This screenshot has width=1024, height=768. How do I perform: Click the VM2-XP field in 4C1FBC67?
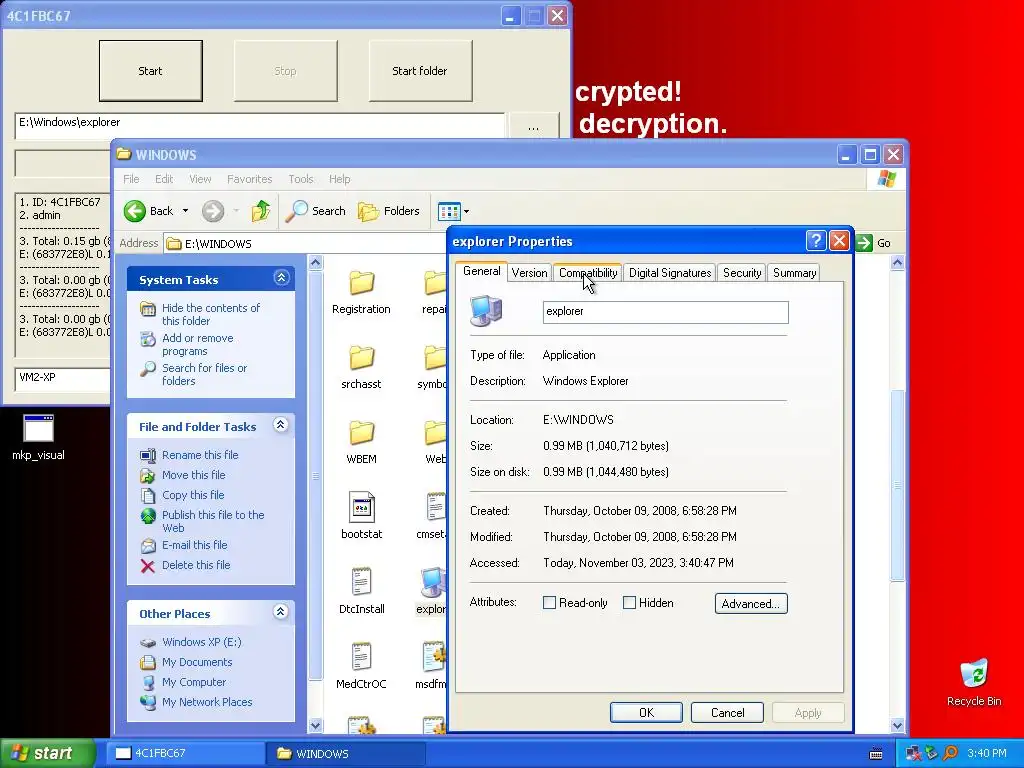[63, 379]
